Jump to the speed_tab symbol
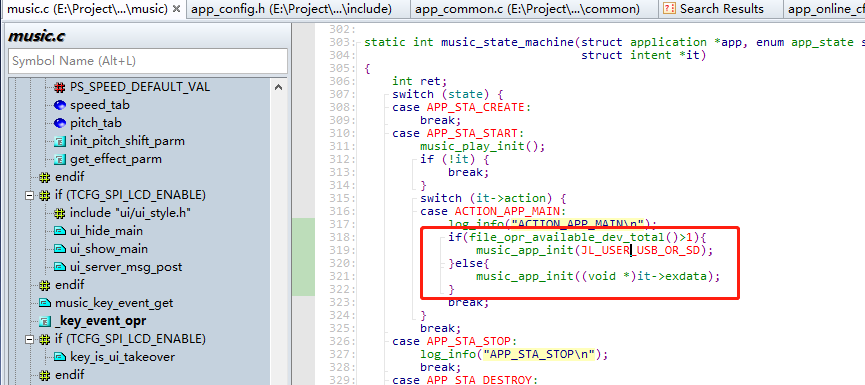 coord(100,105)
